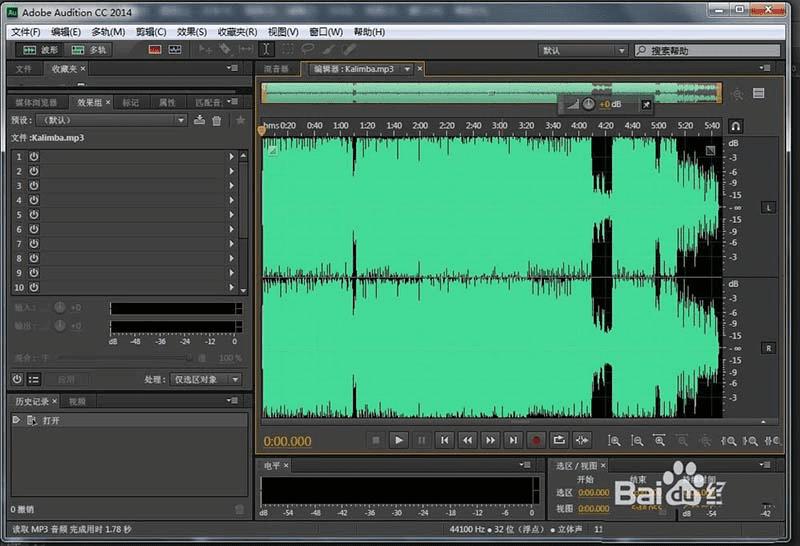Open the 效果(S) menu

[x=192, y=32]
